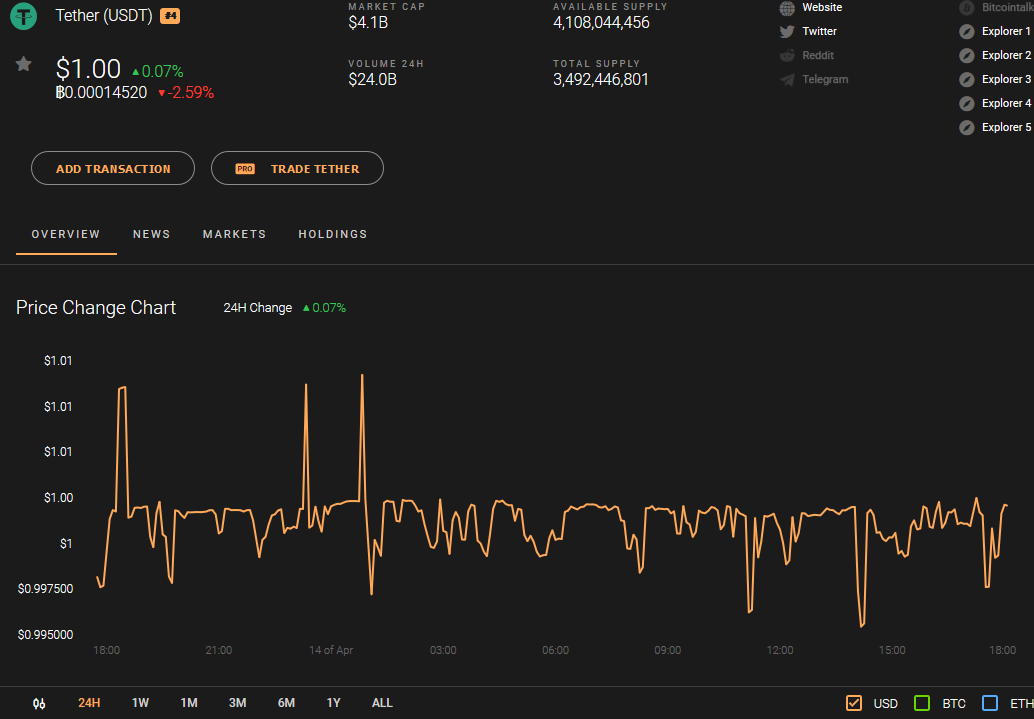Click the 4,108,044,456 available supply value

tap(601, 22)
